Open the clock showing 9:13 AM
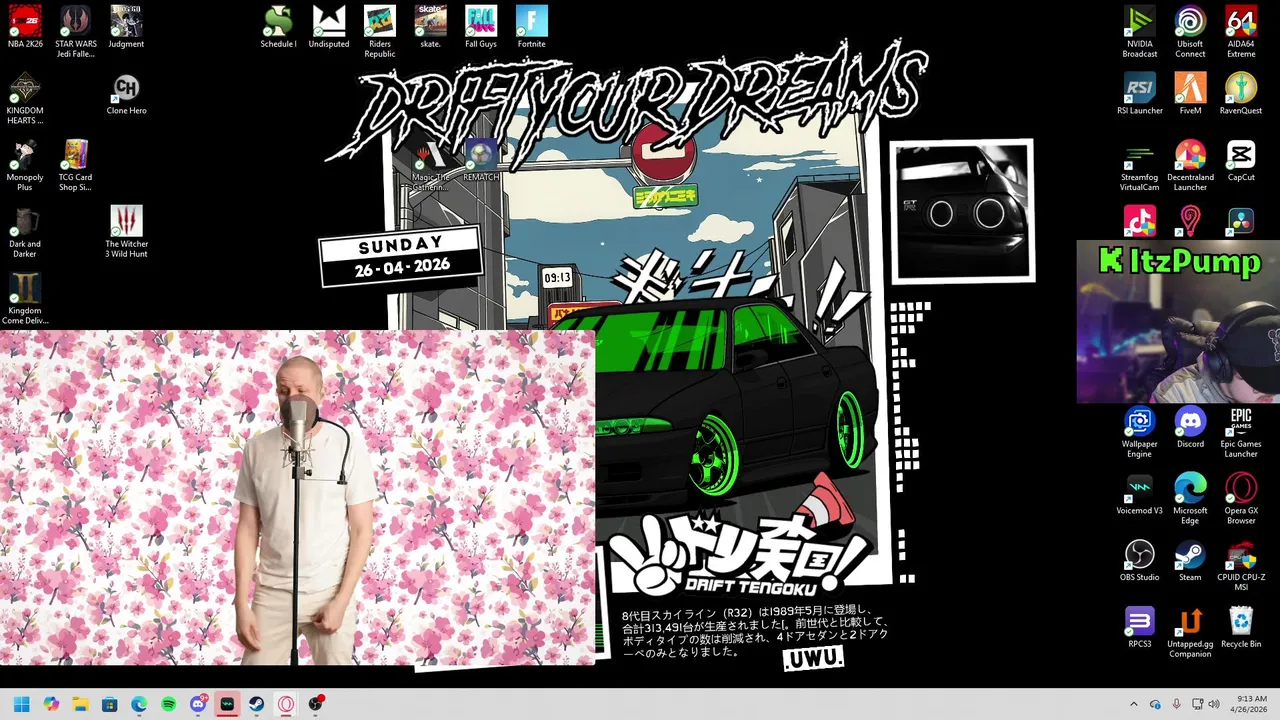 [1251, 704]
